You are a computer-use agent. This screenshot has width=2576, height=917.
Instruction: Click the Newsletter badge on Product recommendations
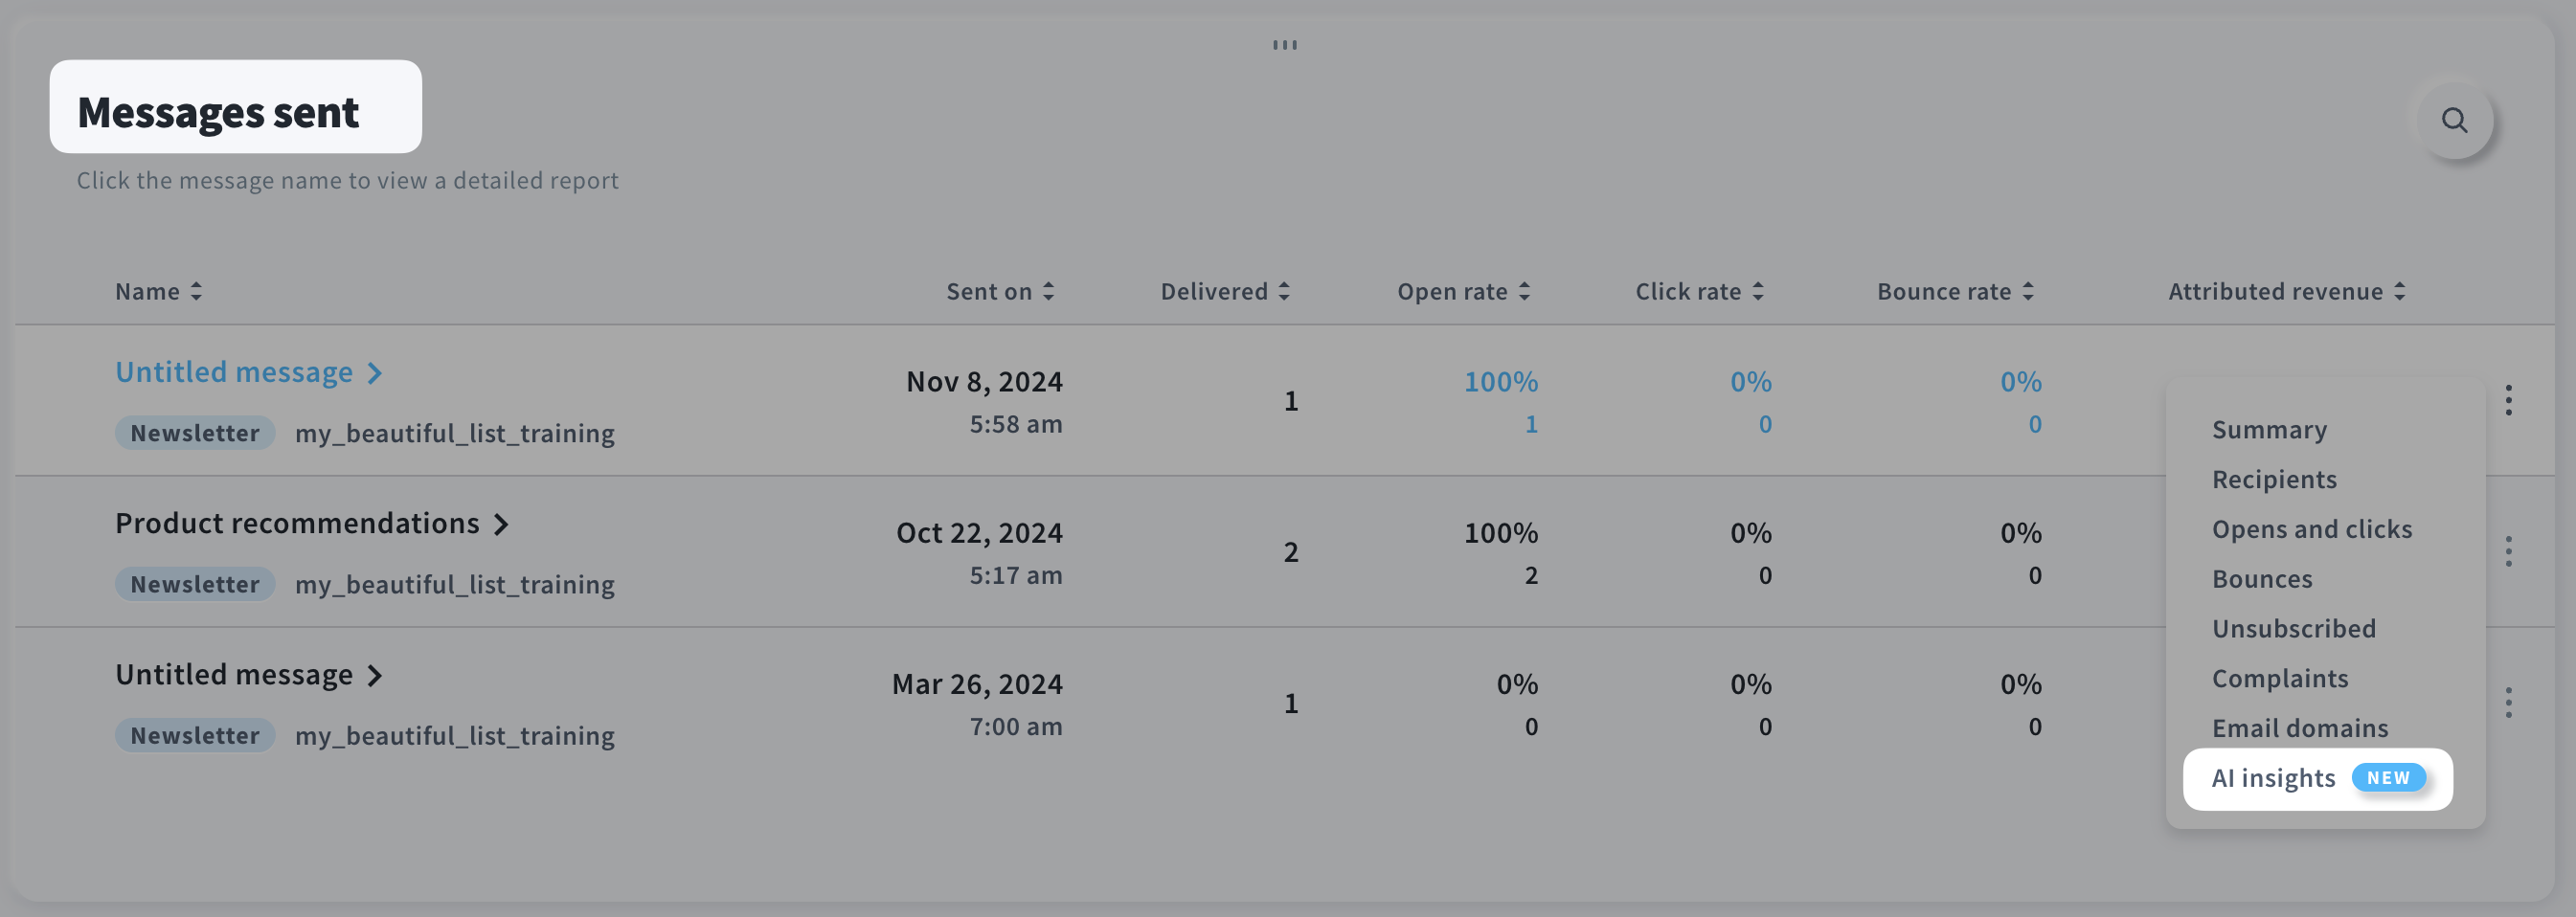[x=194, y=583]
